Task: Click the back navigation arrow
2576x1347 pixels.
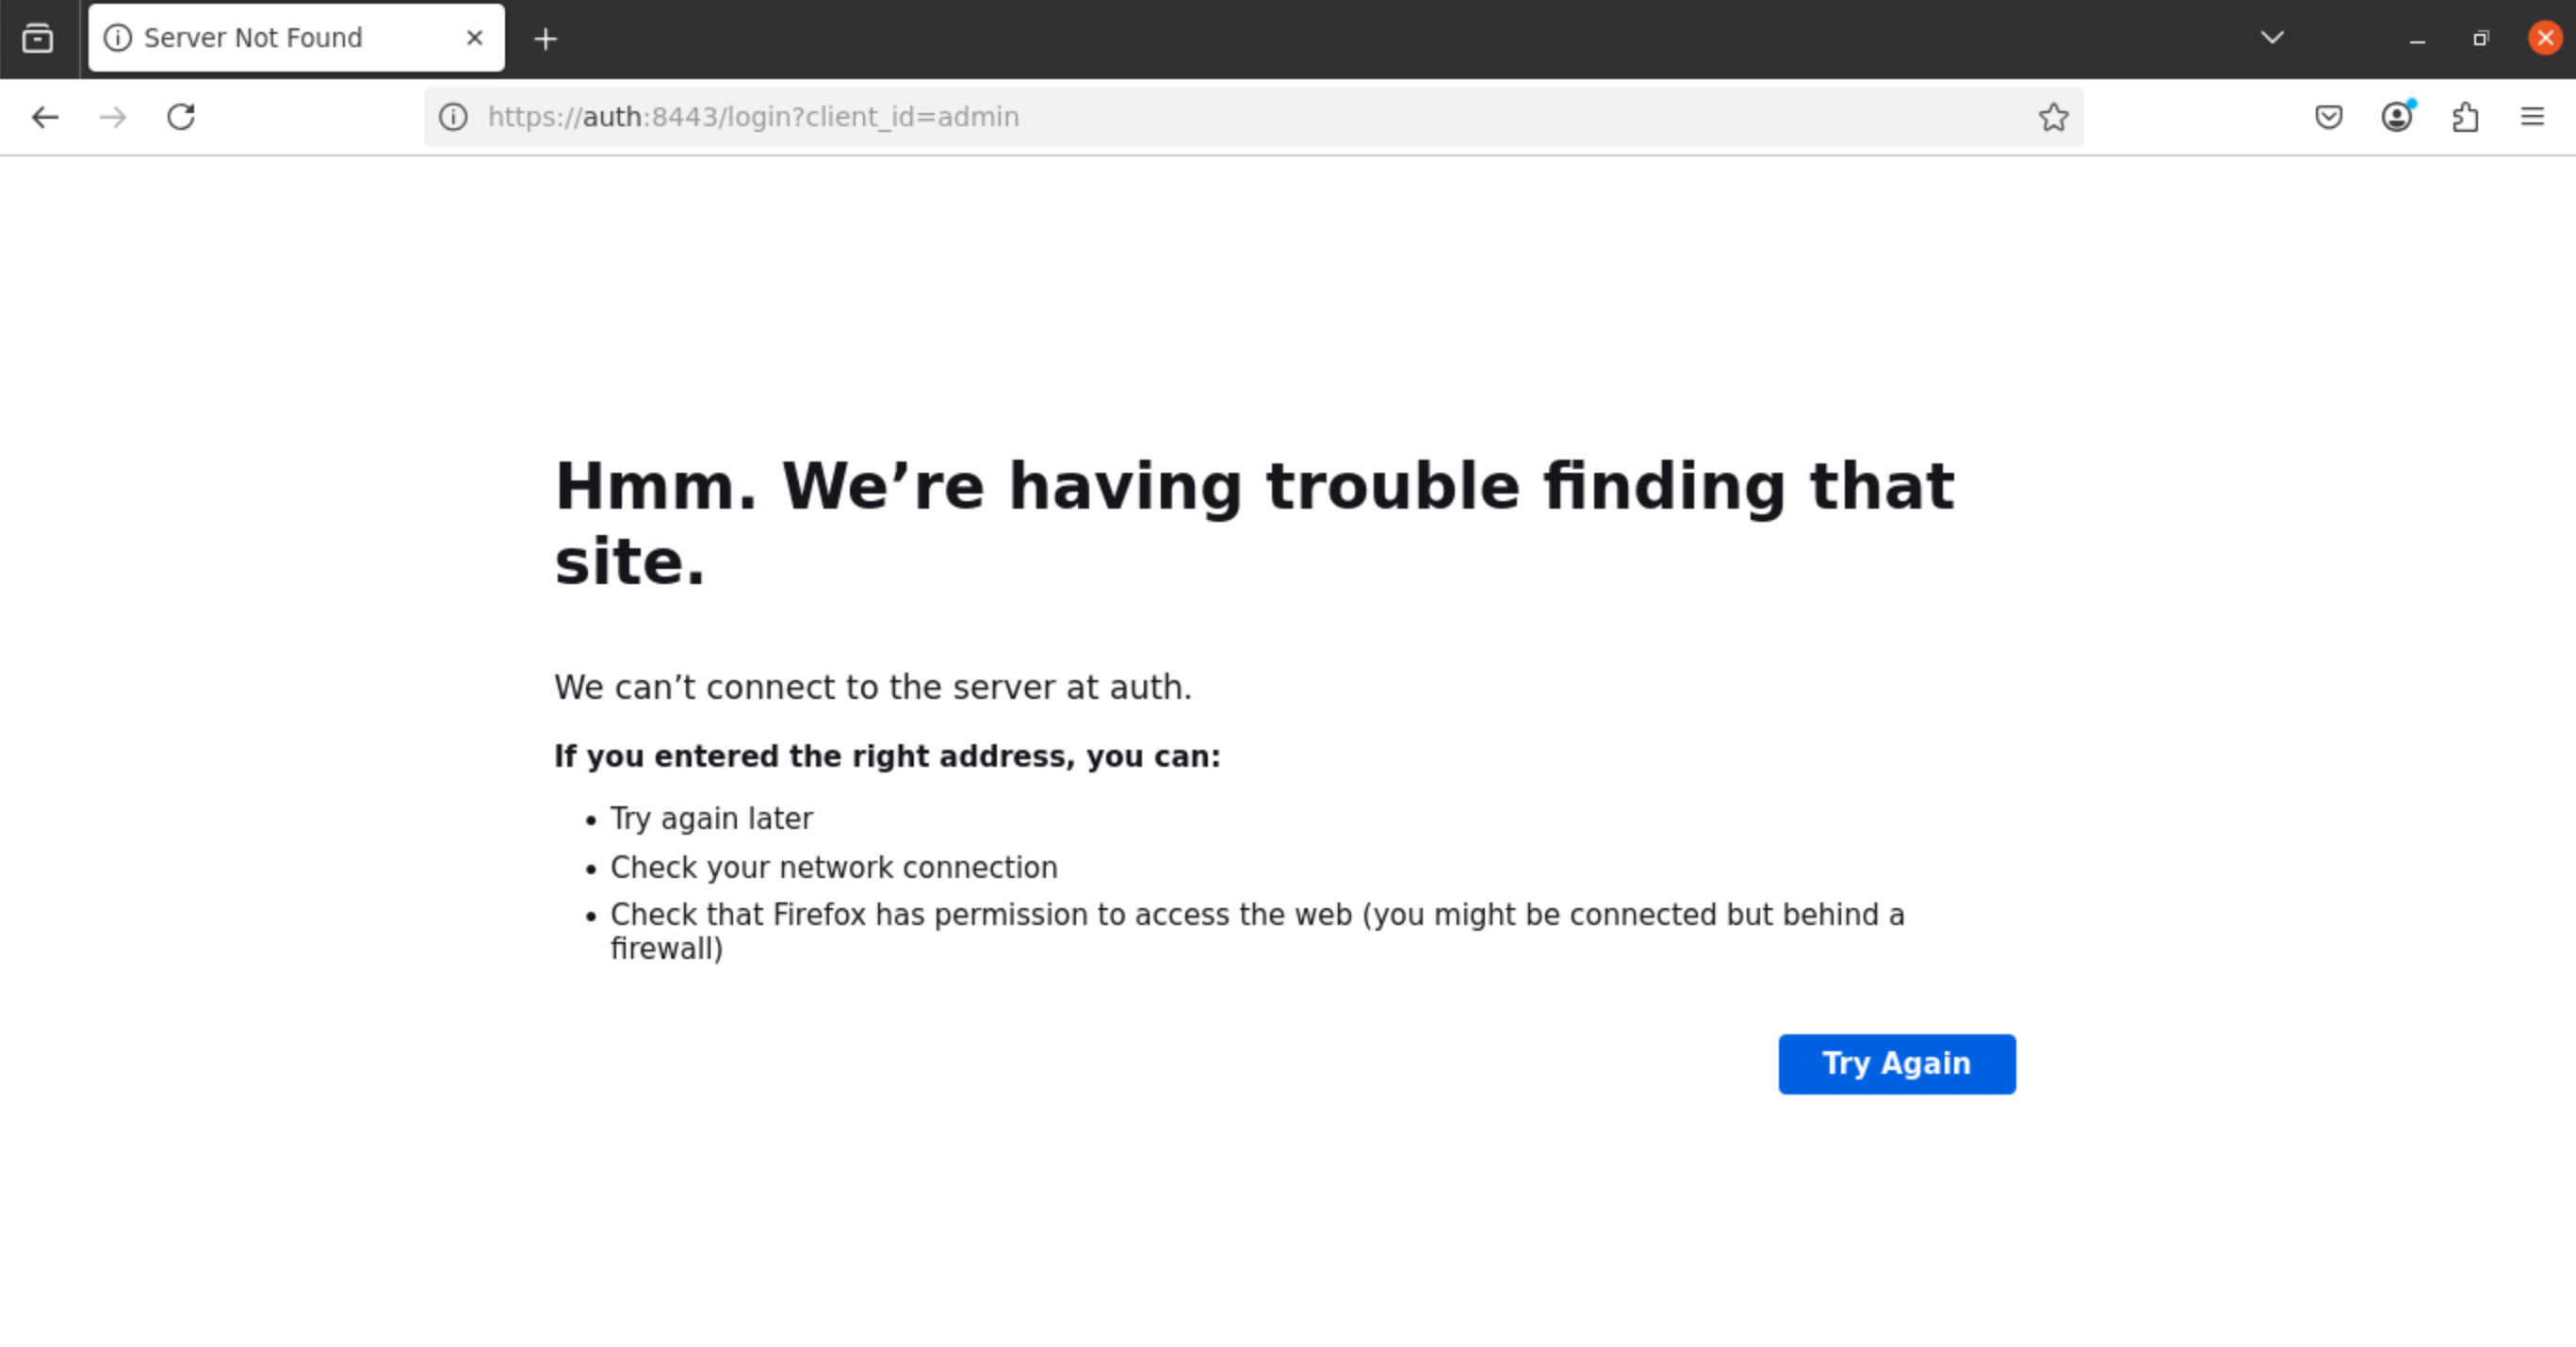Action: pyautogui.click(x=45, y=117)
